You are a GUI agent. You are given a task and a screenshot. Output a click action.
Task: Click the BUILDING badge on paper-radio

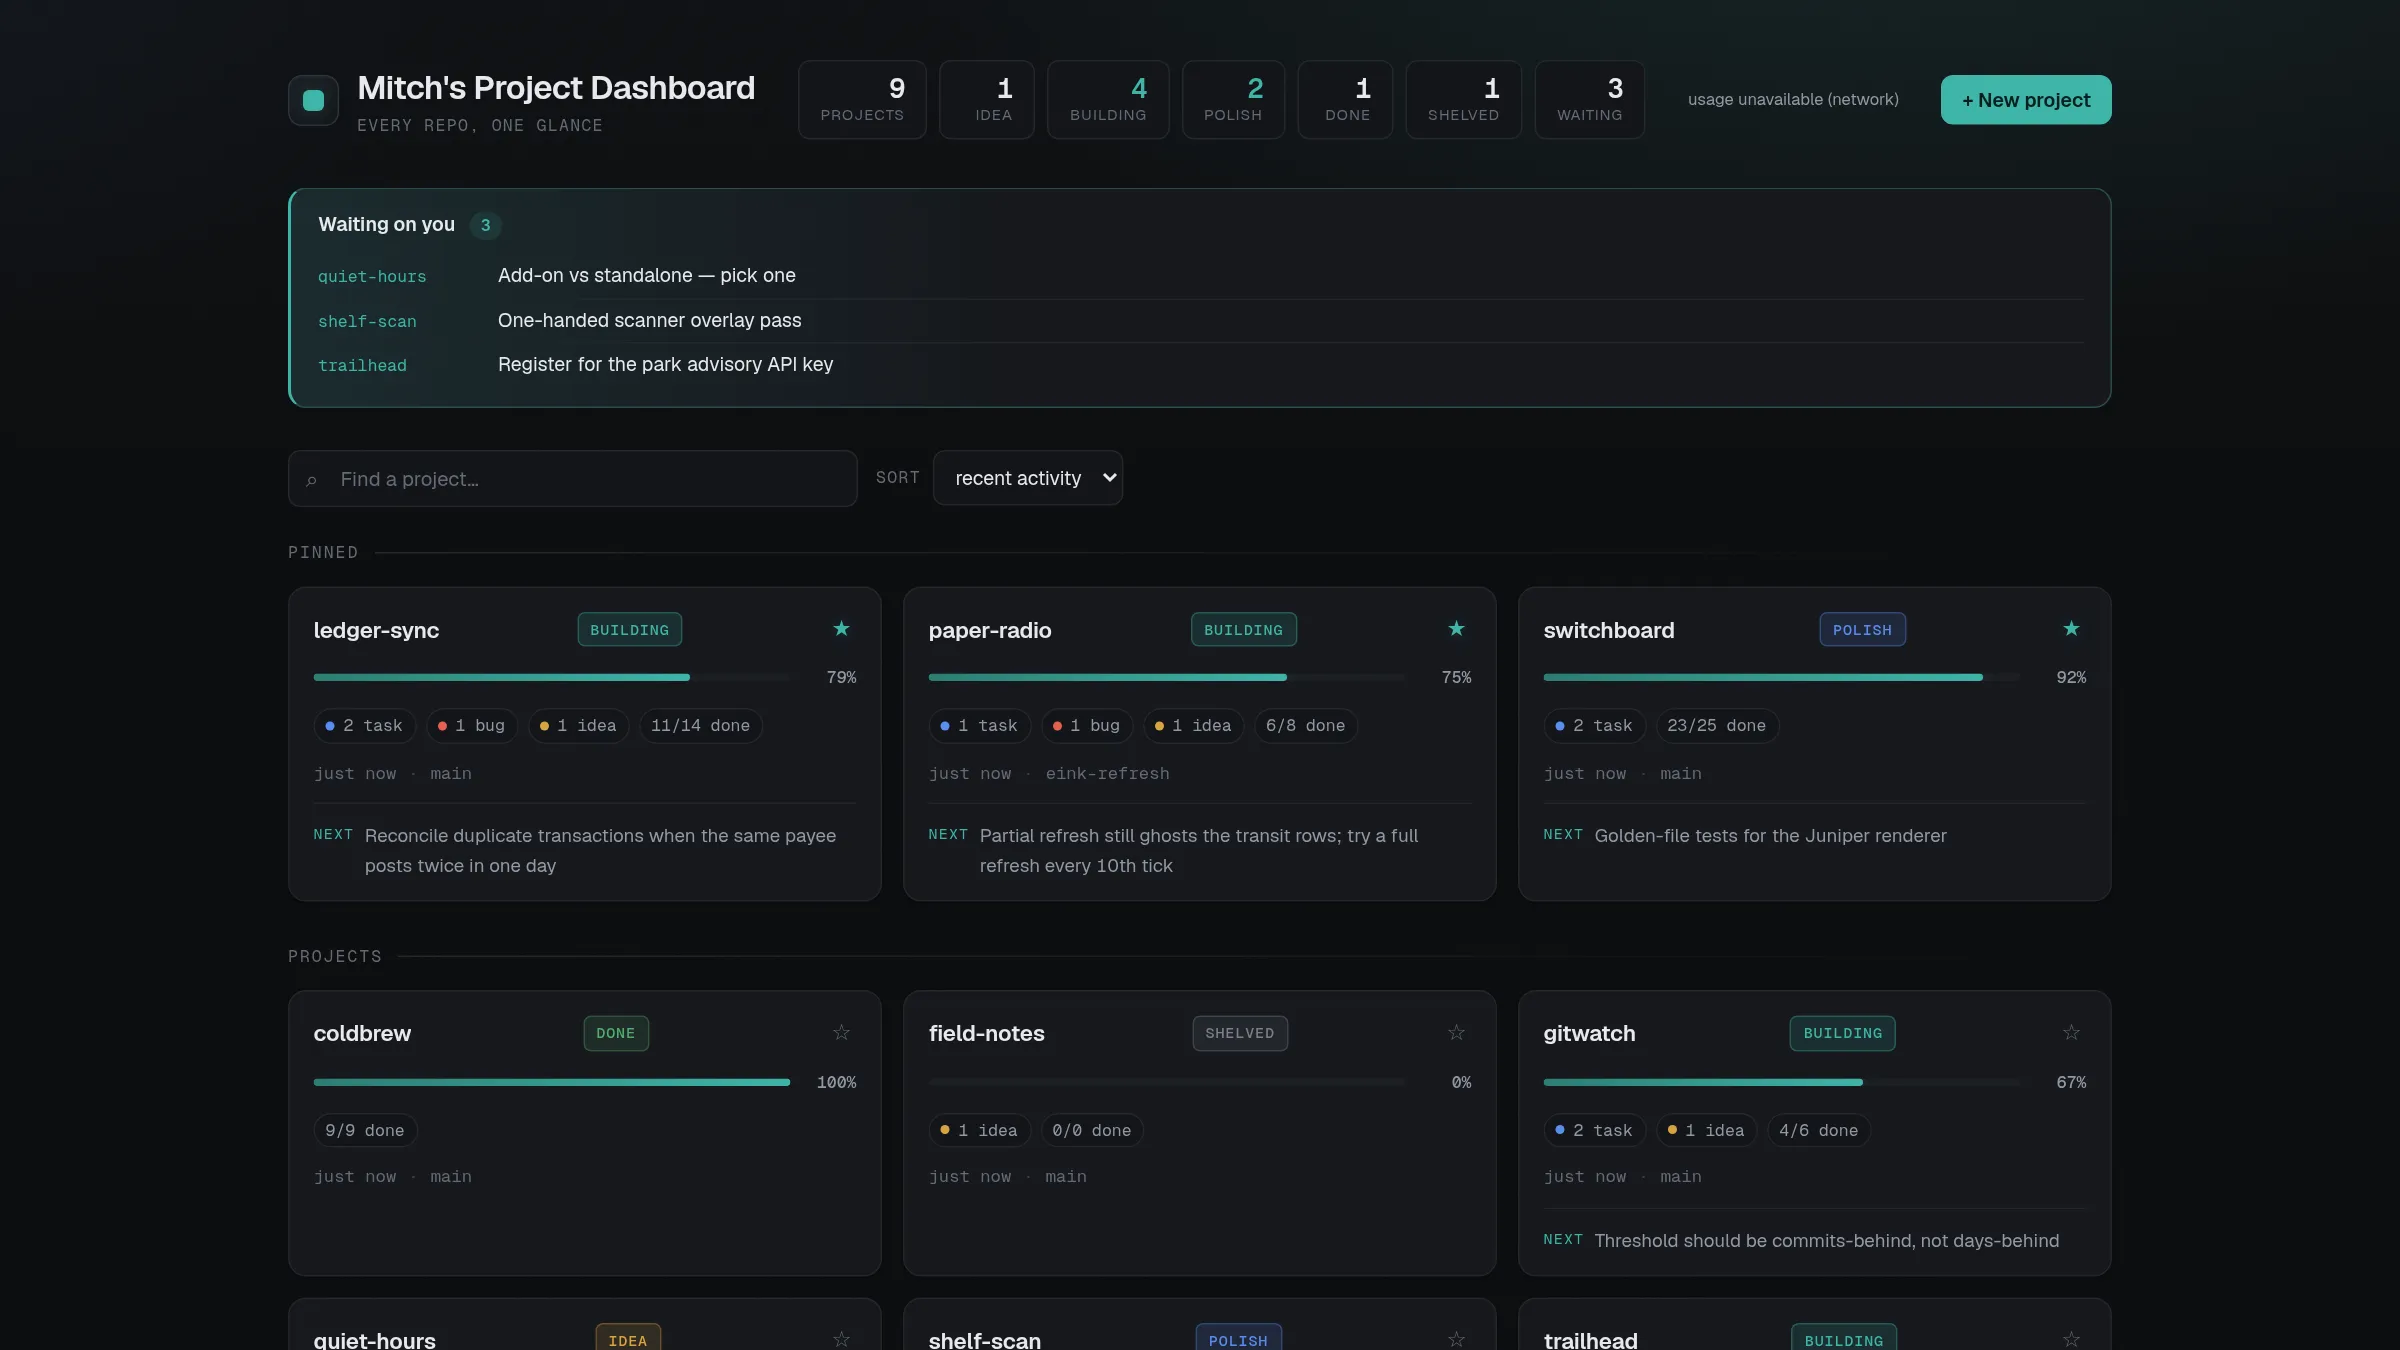1244,630
